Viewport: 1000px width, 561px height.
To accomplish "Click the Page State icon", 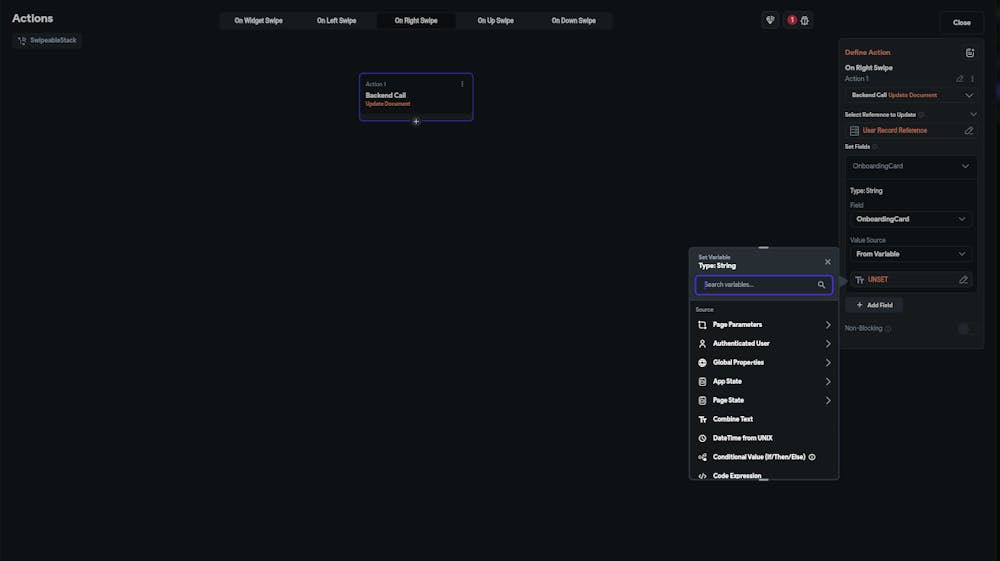I will 702,401.
